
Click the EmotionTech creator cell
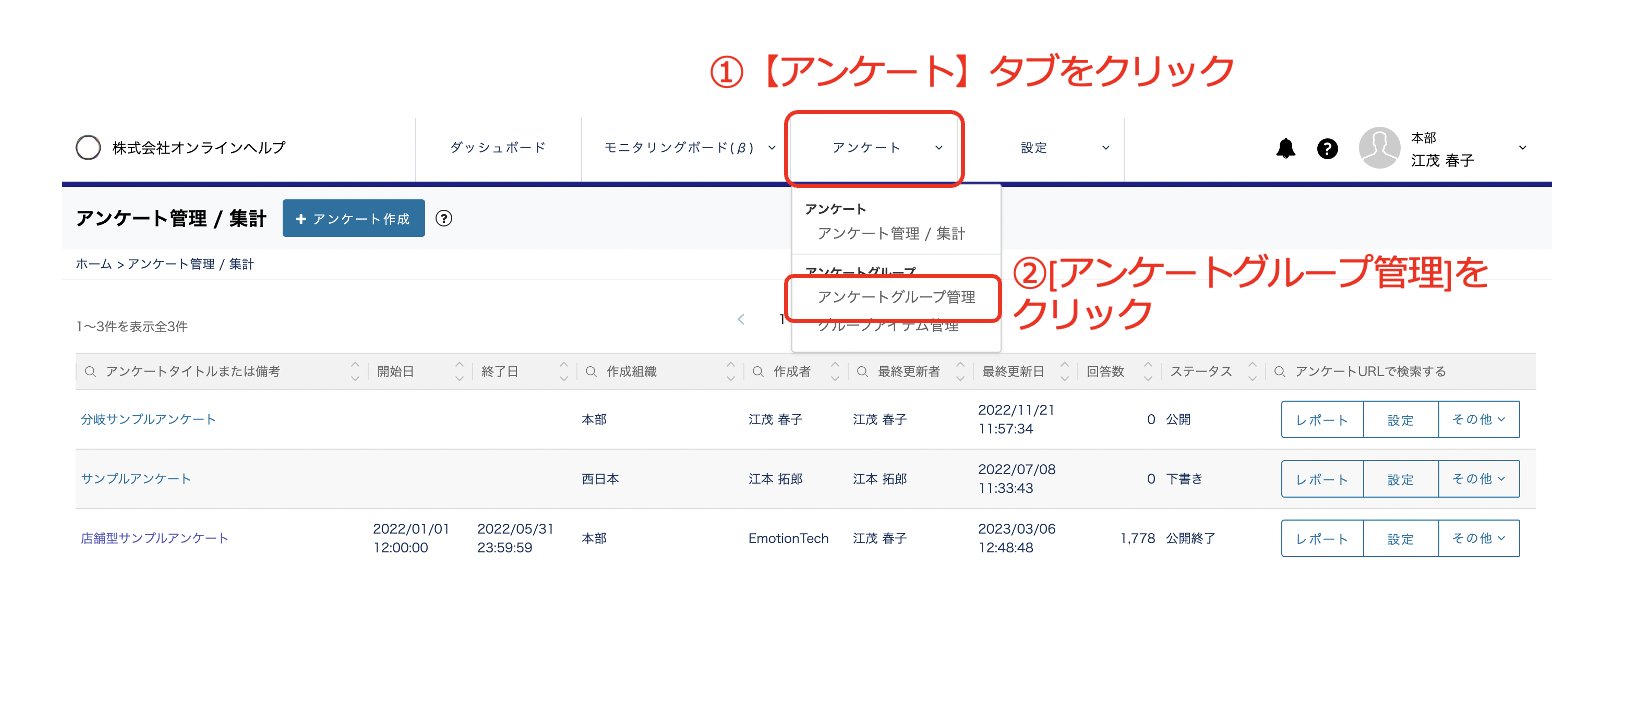pyautogui.click(x=789, y=538)
